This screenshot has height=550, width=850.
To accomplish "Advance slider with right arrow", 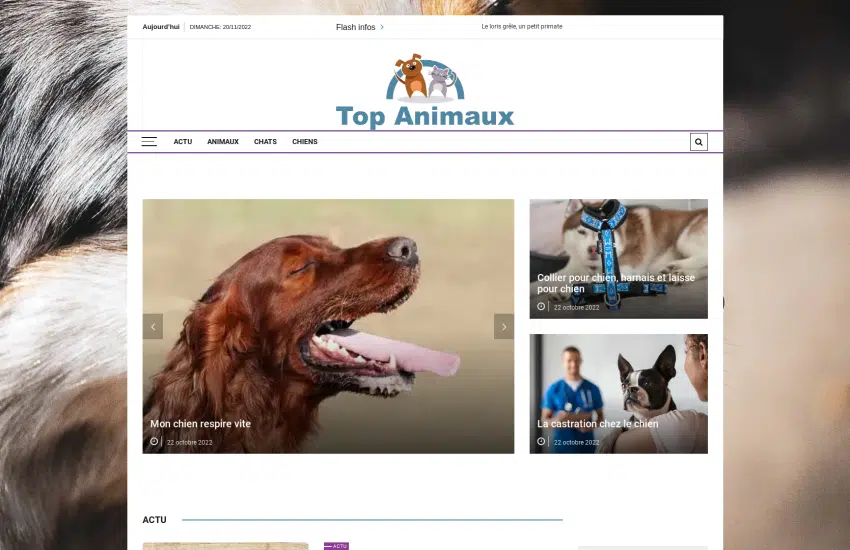I will click(504, 327).
